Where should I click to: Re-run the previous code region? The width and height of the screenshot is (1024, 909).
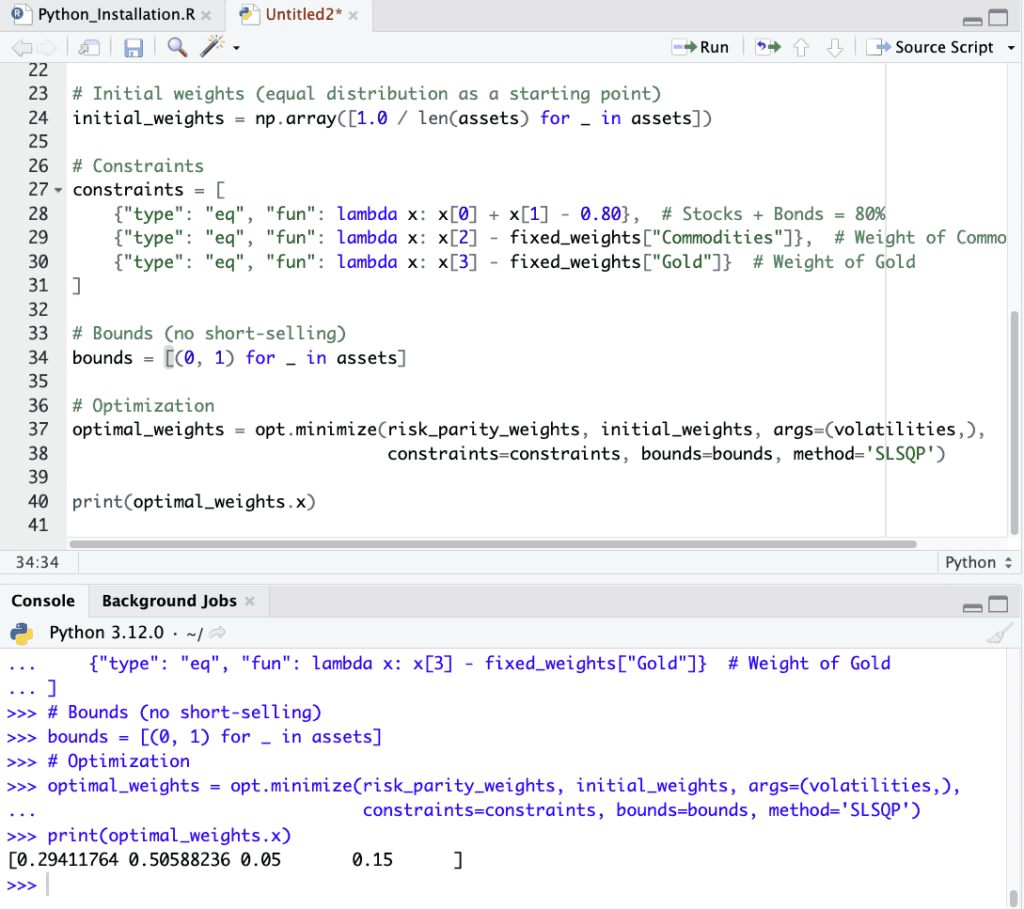tap(767, 47)
